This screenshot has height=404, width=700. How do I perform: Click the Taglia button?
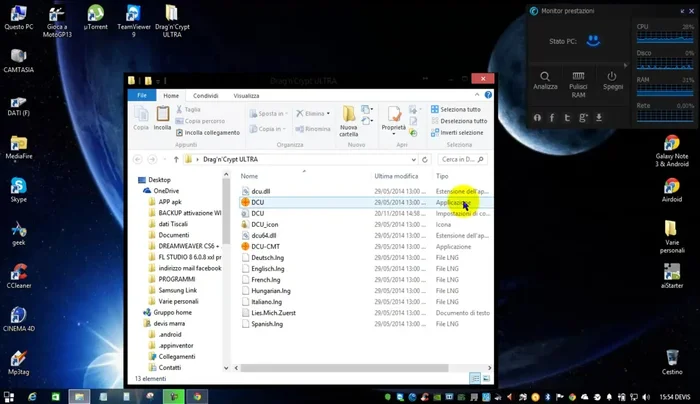pos(188,109)
